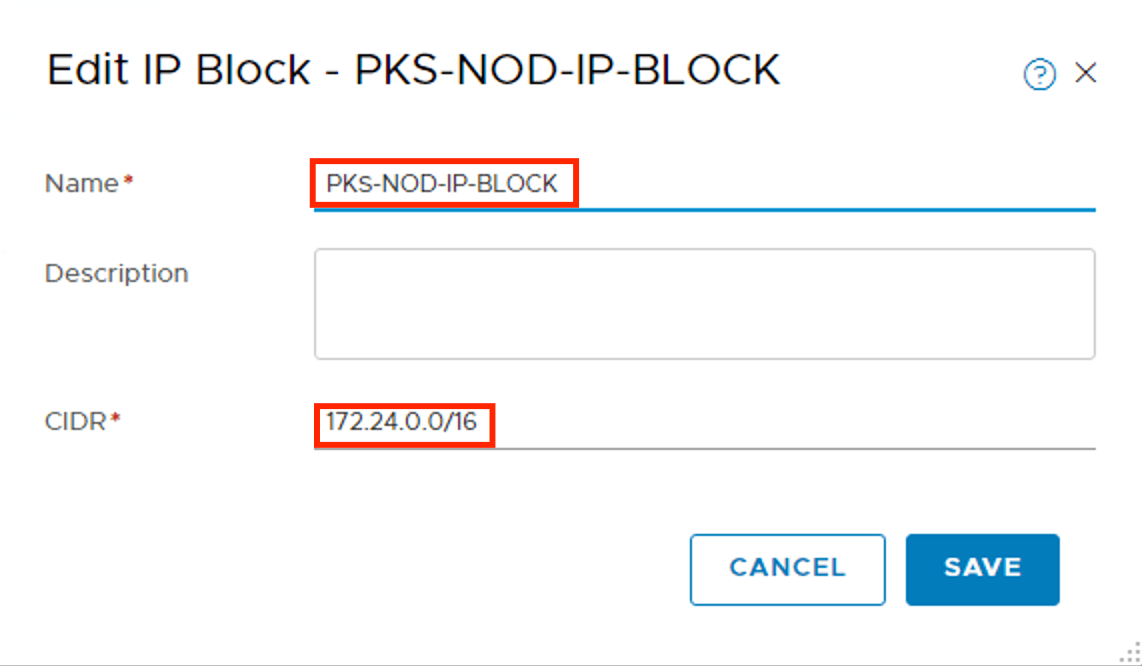This screenshot has width=1142, height=666.
Task: Click the 172.24.0.0/16 value text
Action: pos(401,424)
